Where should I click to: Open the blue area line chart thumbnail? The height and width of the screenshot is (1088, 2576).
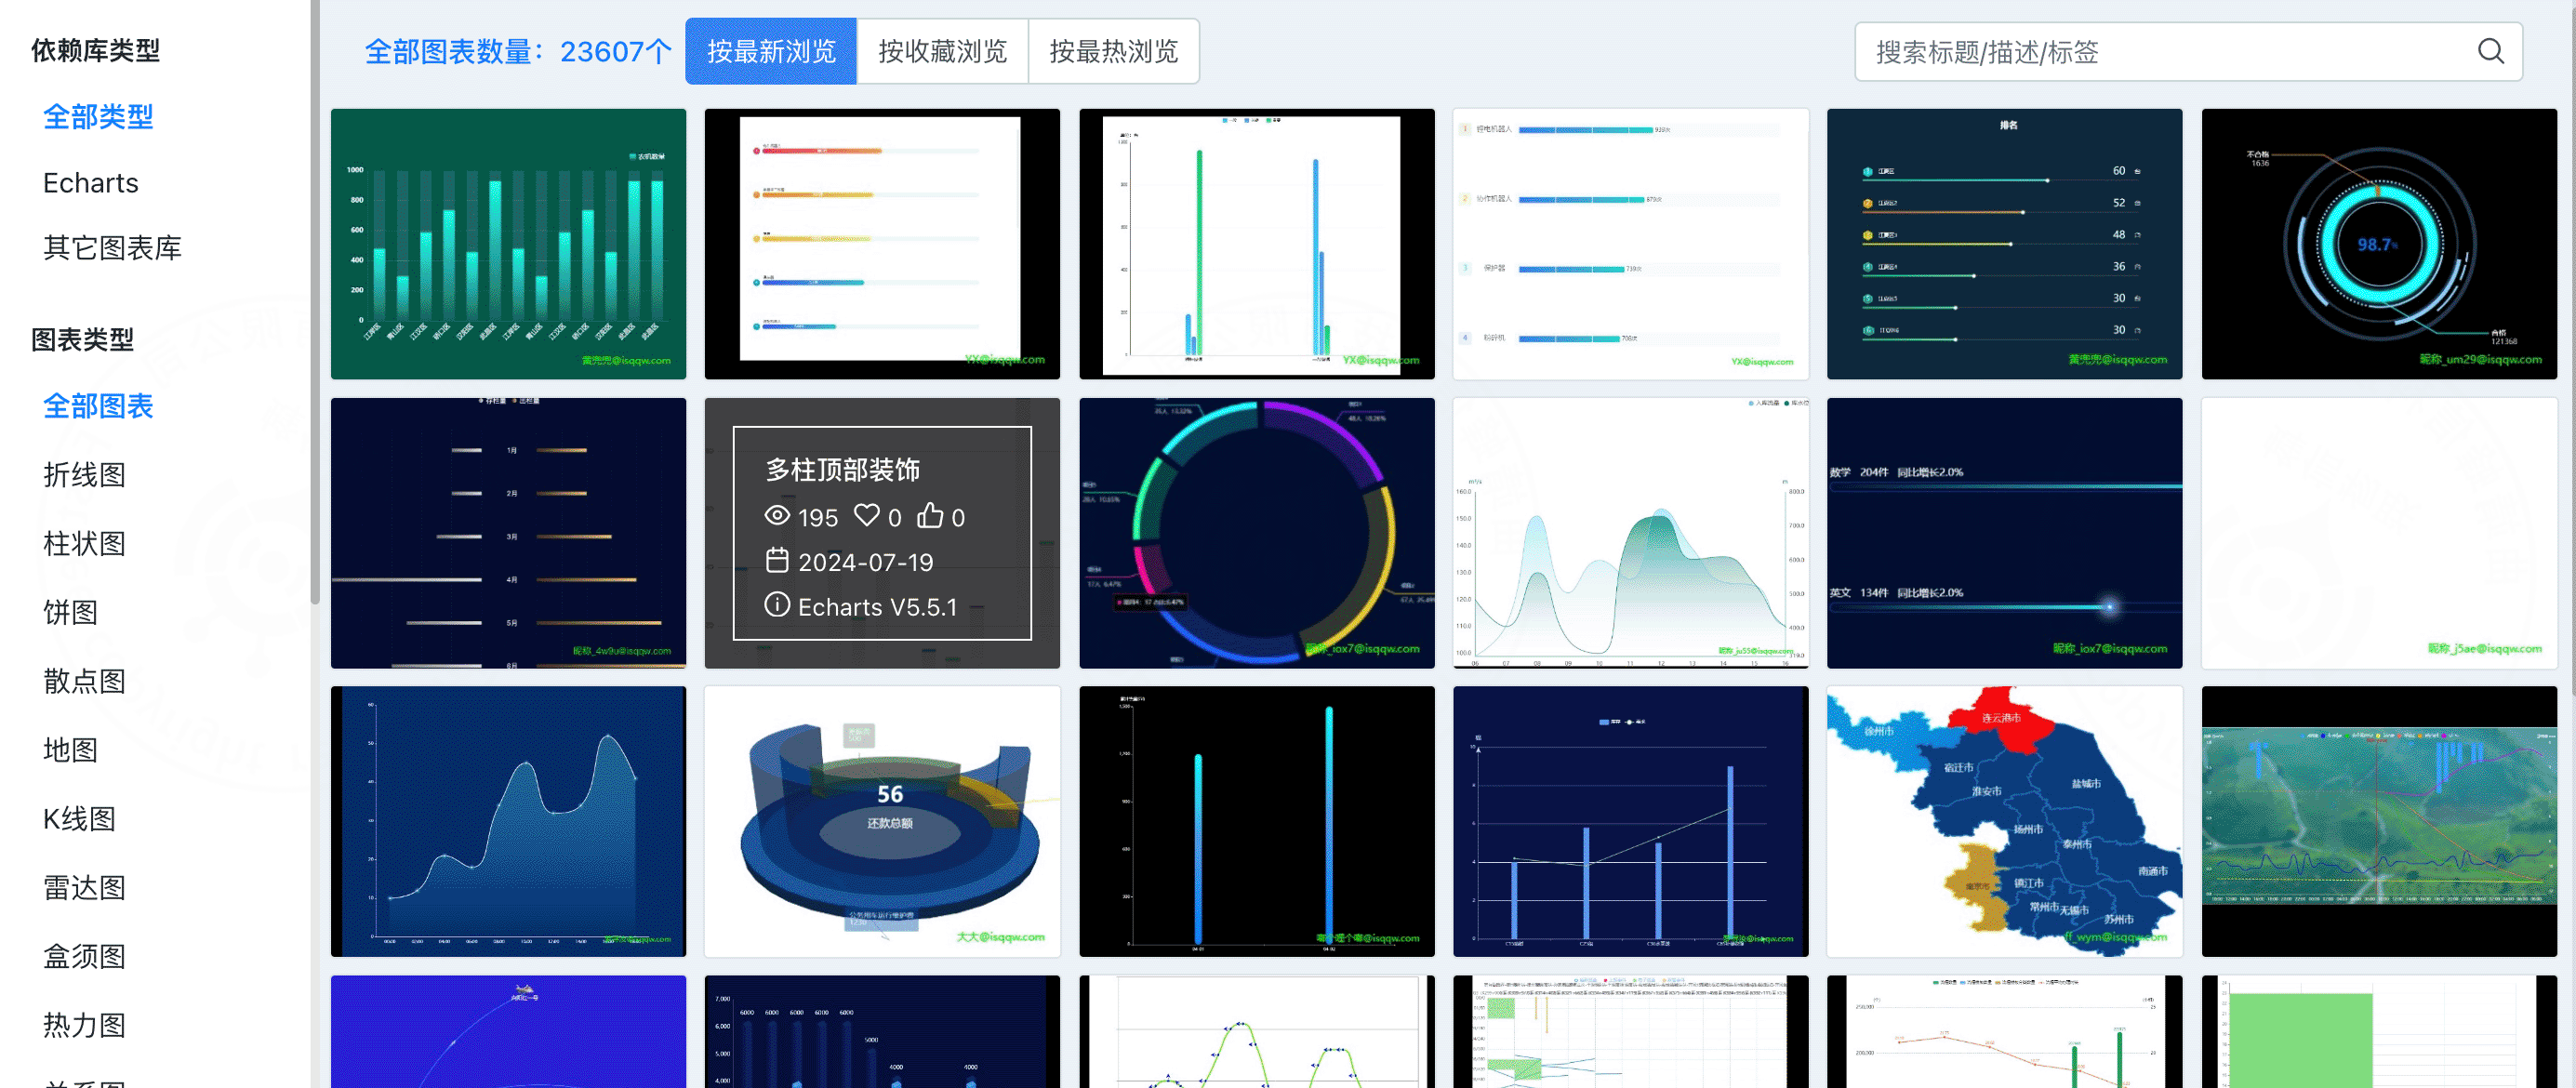[x=508, y=821]
